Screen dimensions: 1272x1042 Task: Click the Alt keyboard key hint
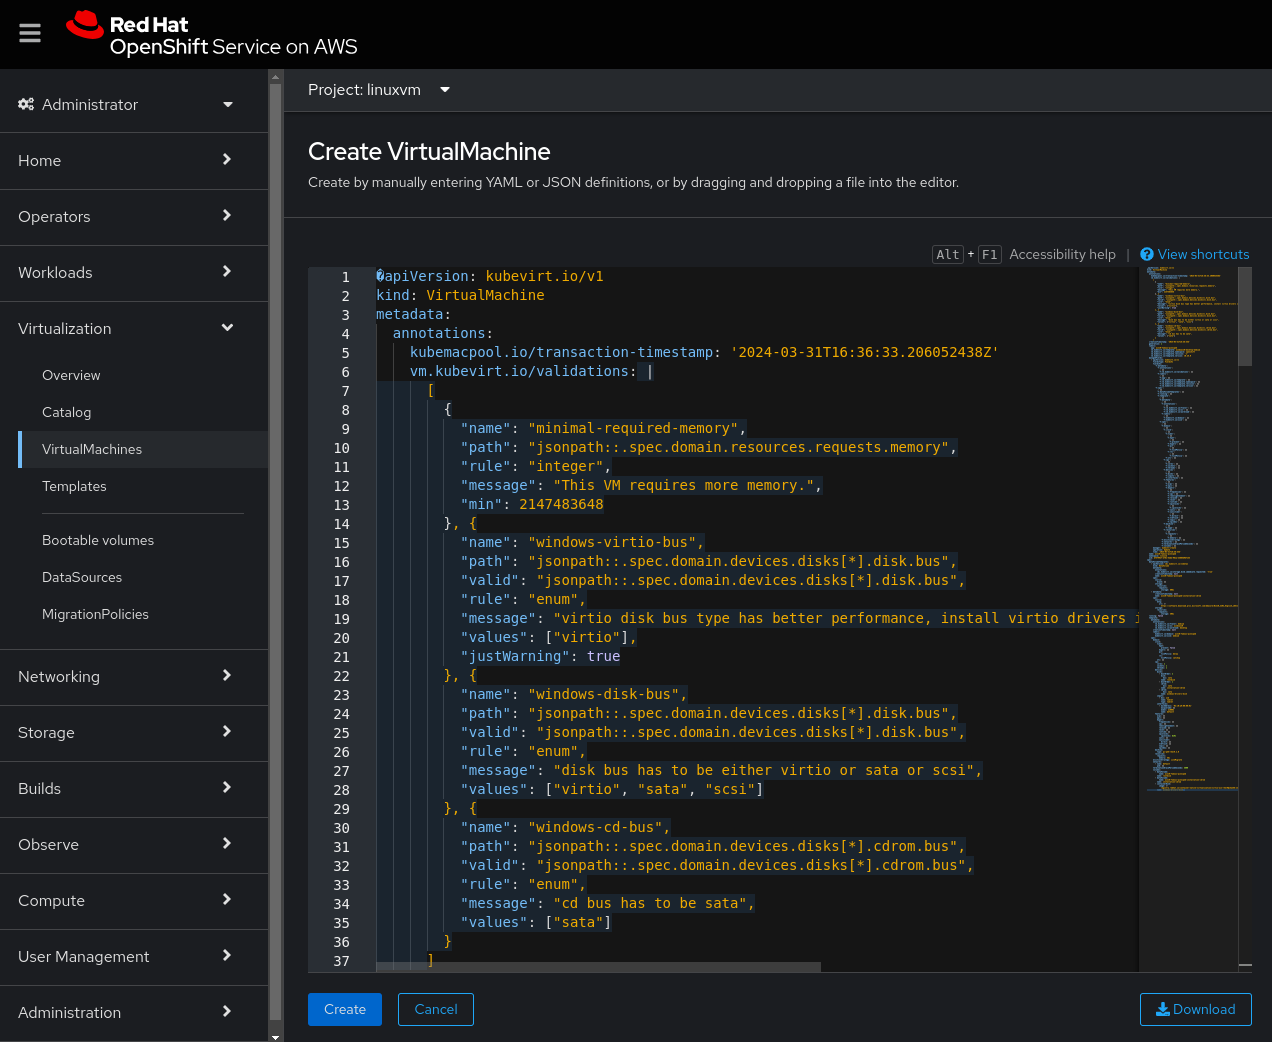point(948,255)
